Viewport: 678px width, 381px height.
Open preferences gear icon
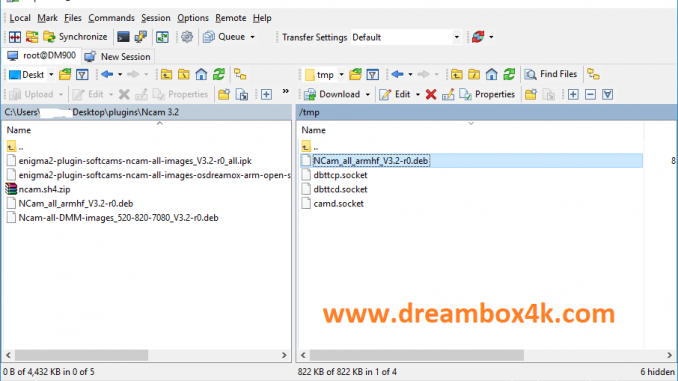coord(187,37)
